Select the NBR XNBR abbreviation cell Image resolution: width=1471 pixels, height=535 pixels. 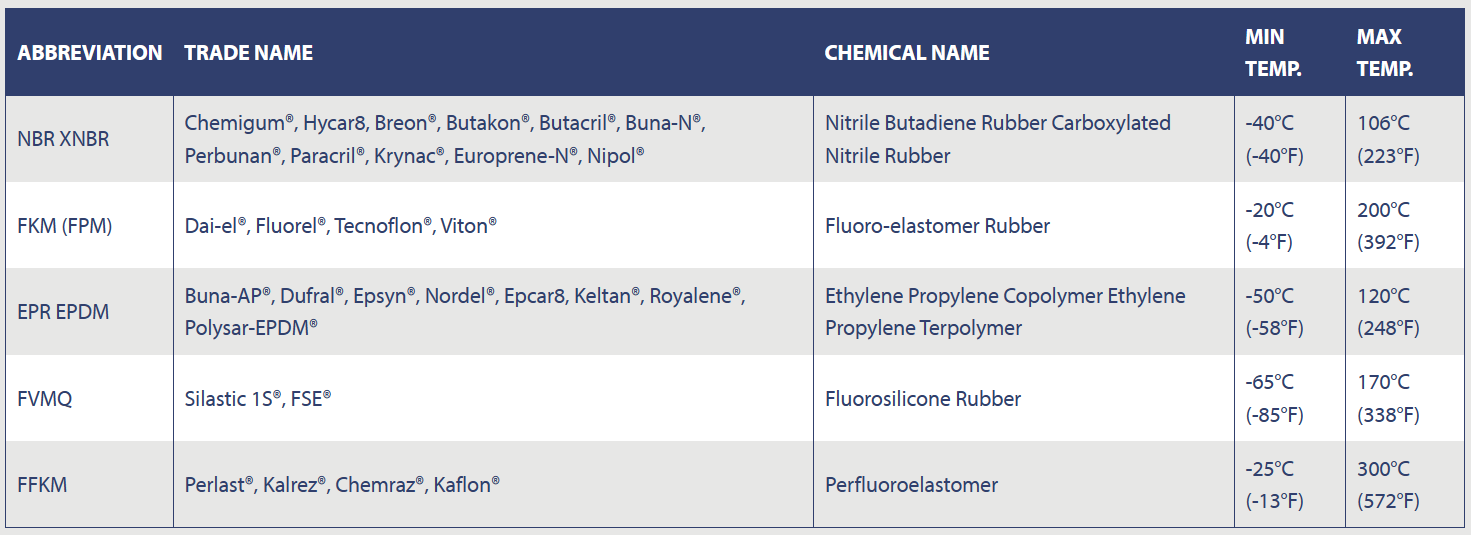(63, 139)
